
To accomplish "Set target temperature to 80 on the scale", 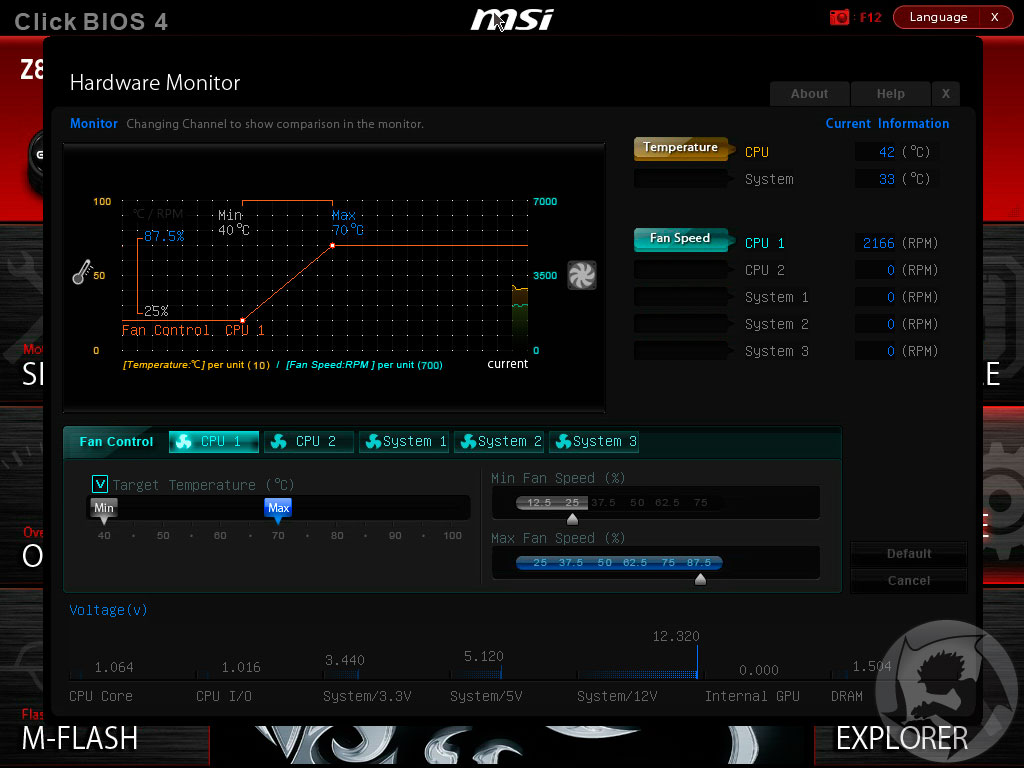I will coord(337,536).
